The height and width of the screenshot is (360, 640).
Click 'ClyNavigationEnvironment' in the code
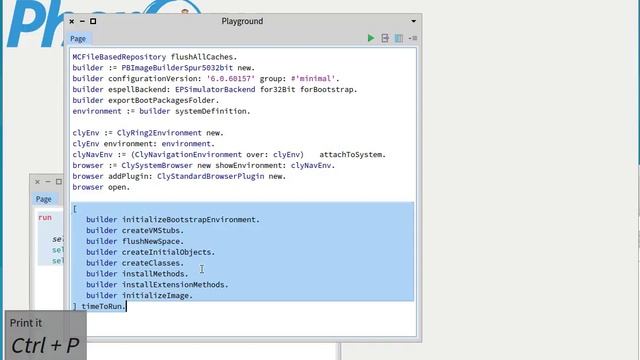188,155
